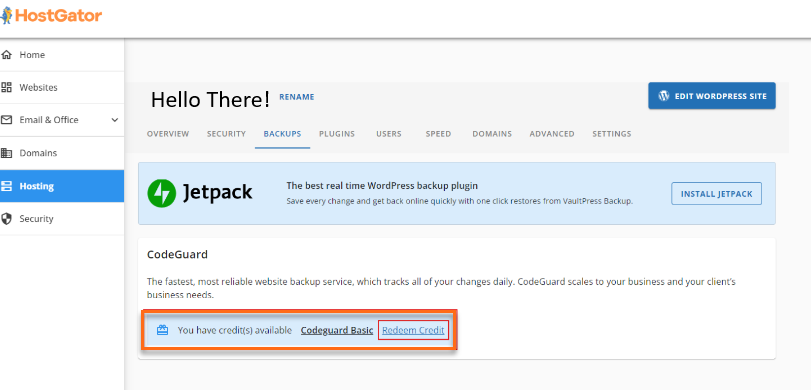The width and height of the screenshot is (811, 390).
Task: Click the WordPress logo on edit button
Action: (664, 96)
